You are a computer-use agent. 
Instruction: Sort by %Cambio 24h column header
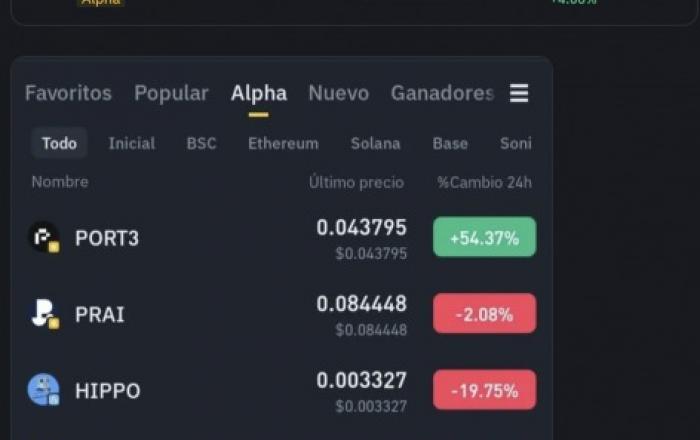[484, 182]
